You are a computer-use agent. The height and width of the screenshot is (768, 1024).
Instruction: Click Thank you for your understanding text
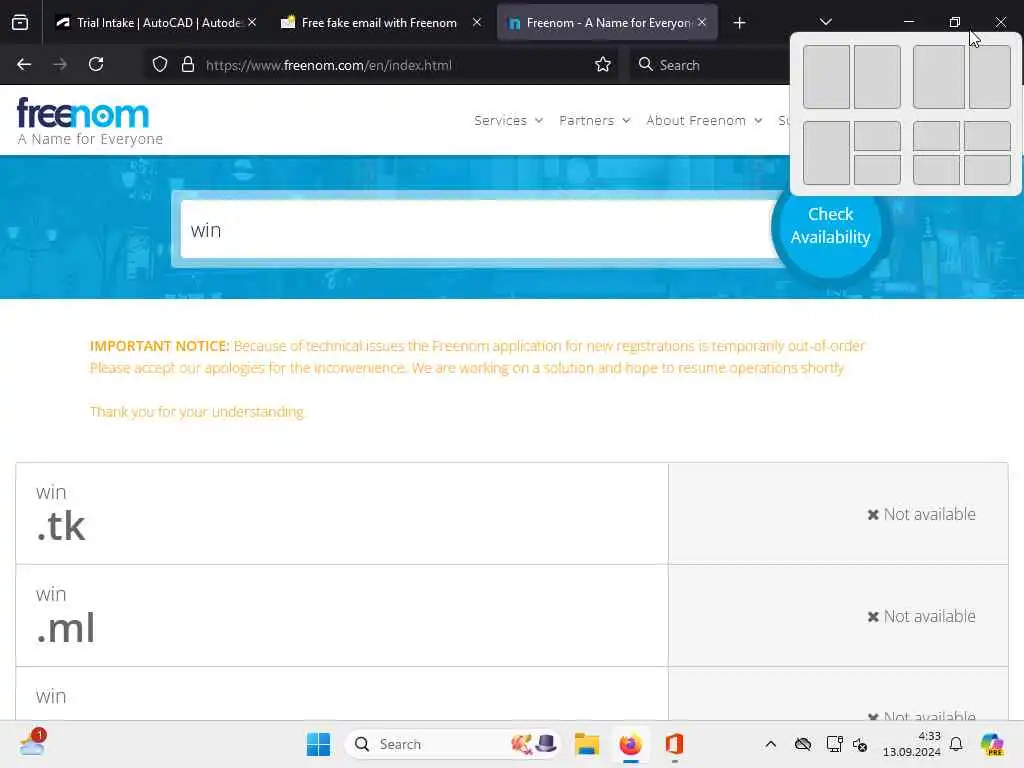tap(197, 412)
